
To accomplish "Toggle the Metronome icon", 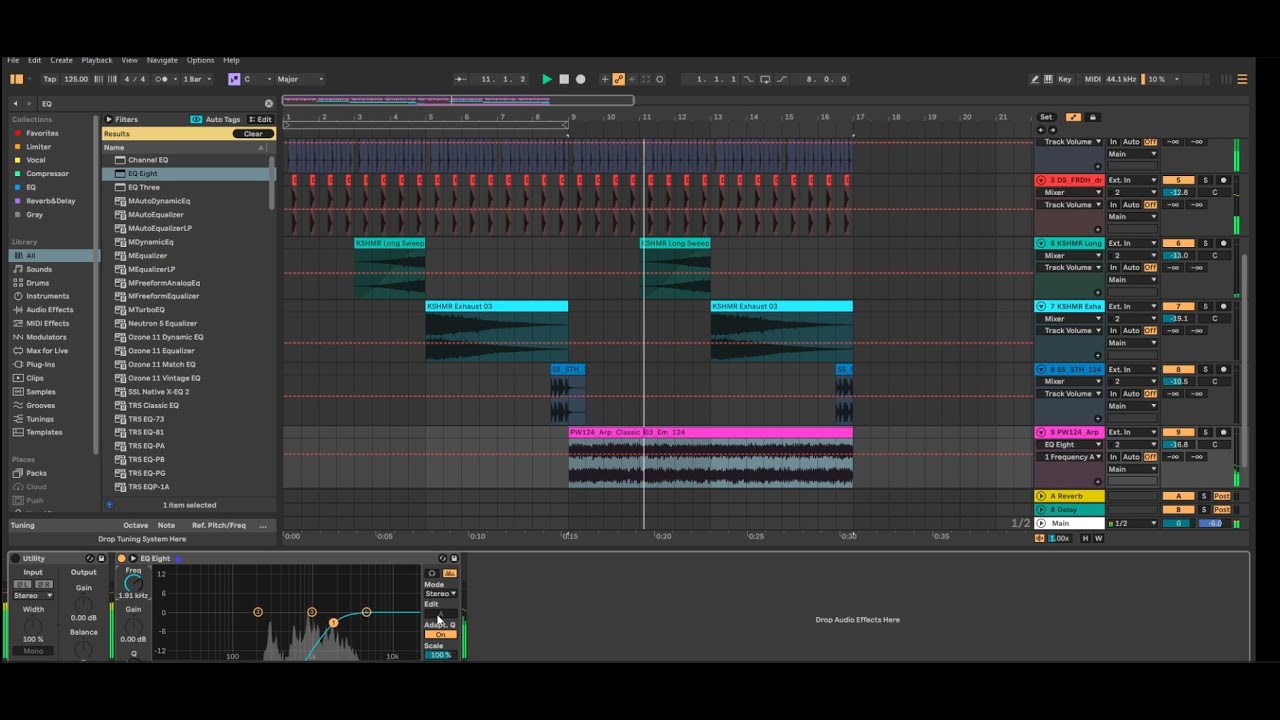I will point(162,79).
